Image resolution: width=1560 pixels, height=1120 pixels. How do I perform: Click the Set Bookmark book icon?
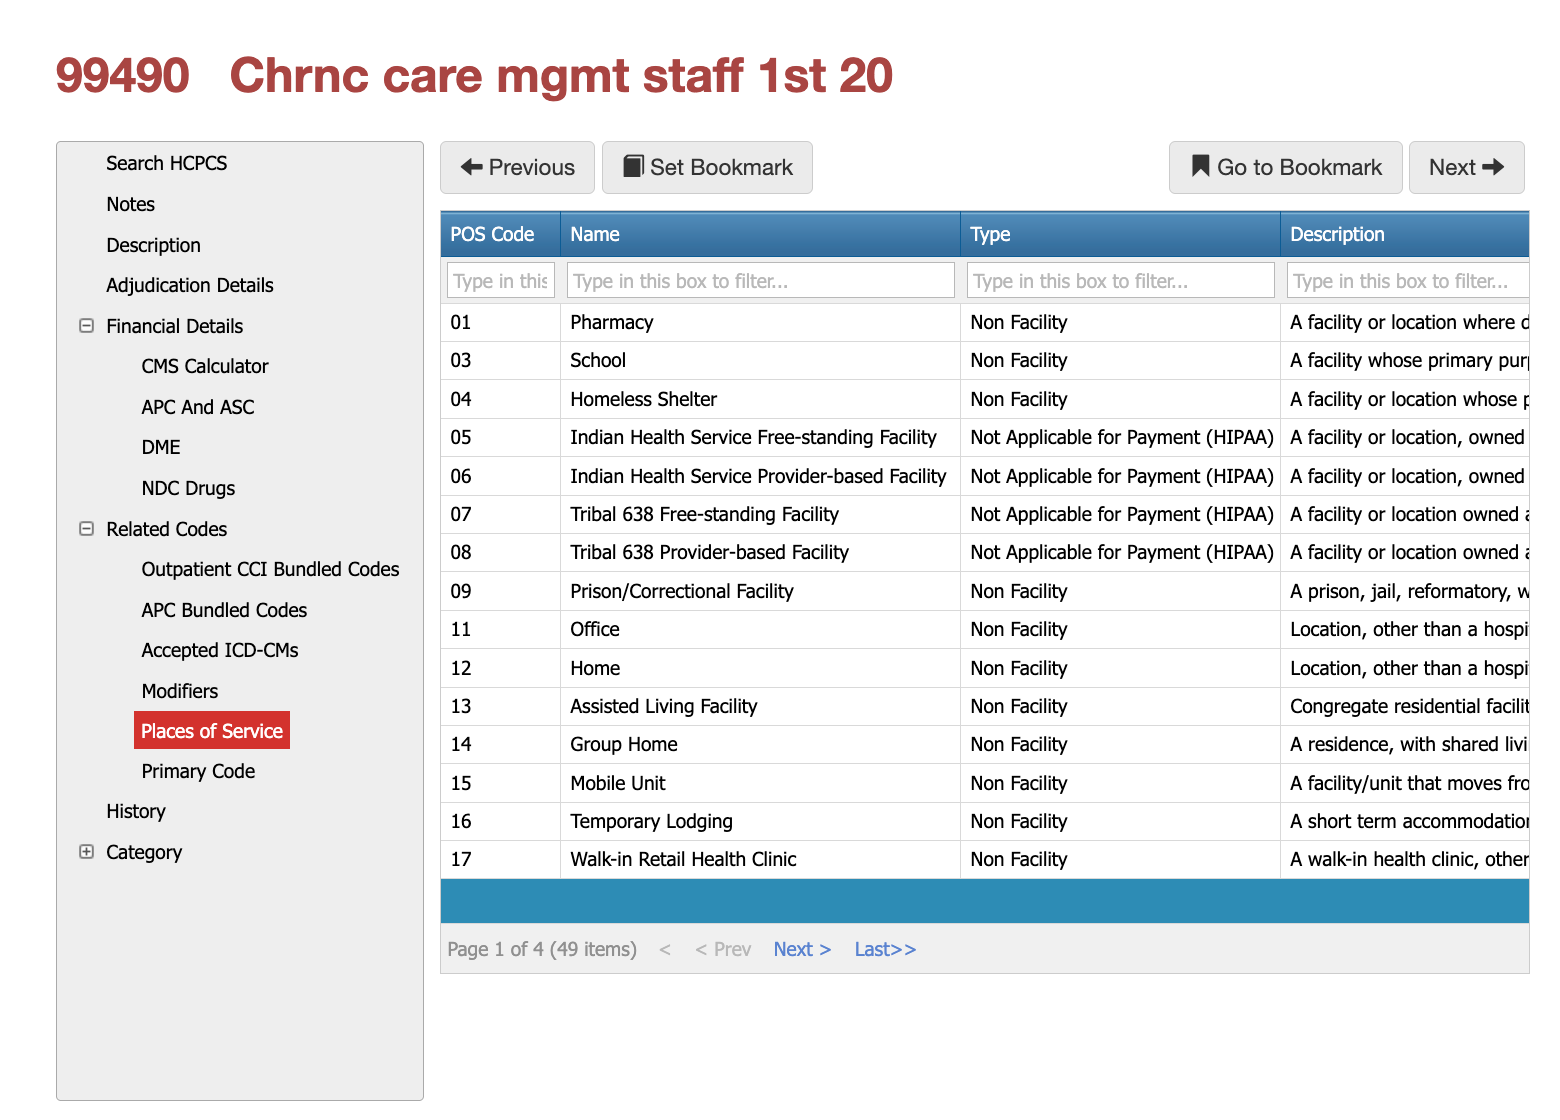coord(633,166)
